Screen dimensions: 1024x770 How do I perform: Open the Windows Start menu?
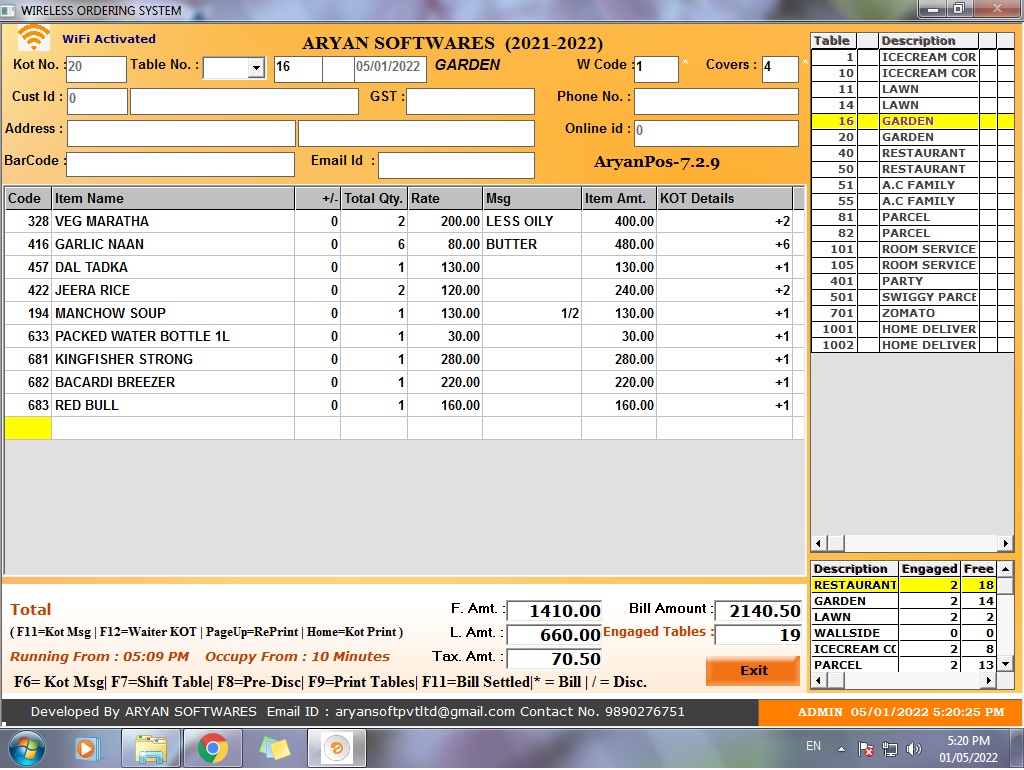pos(26,748)
